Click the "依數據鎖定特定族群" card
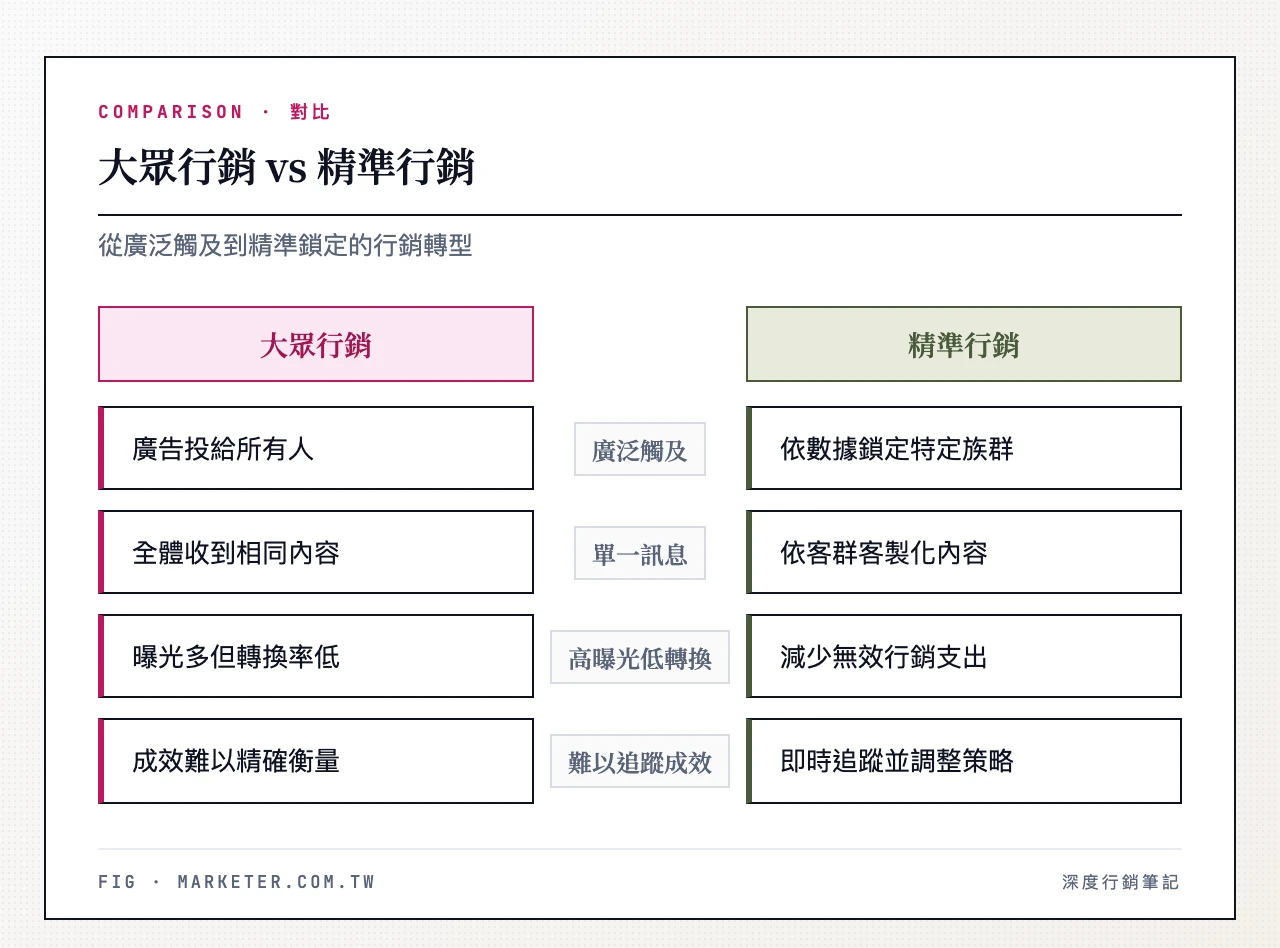The width and height of the screenshot is (1280, 948). pyautogui.click(x=964, y=448)
